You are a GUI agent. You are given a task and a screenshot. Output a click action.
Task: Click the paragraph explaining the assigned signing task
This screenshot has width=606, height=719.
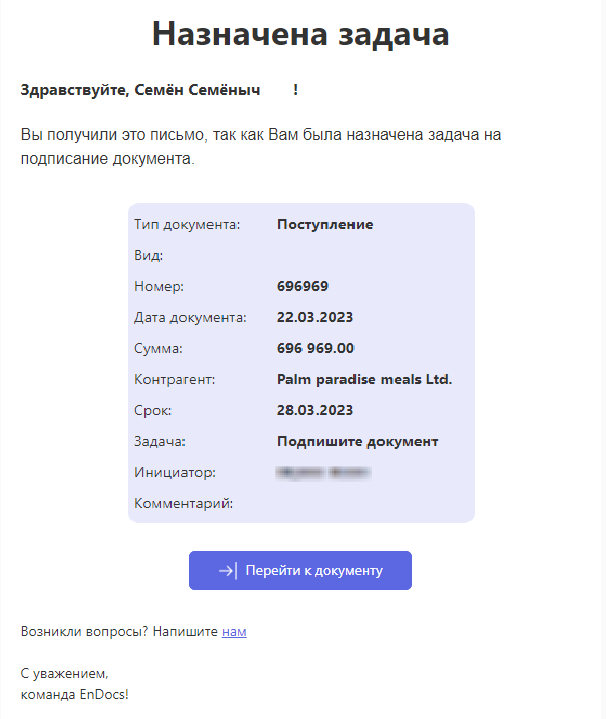(x=261, y=146)
